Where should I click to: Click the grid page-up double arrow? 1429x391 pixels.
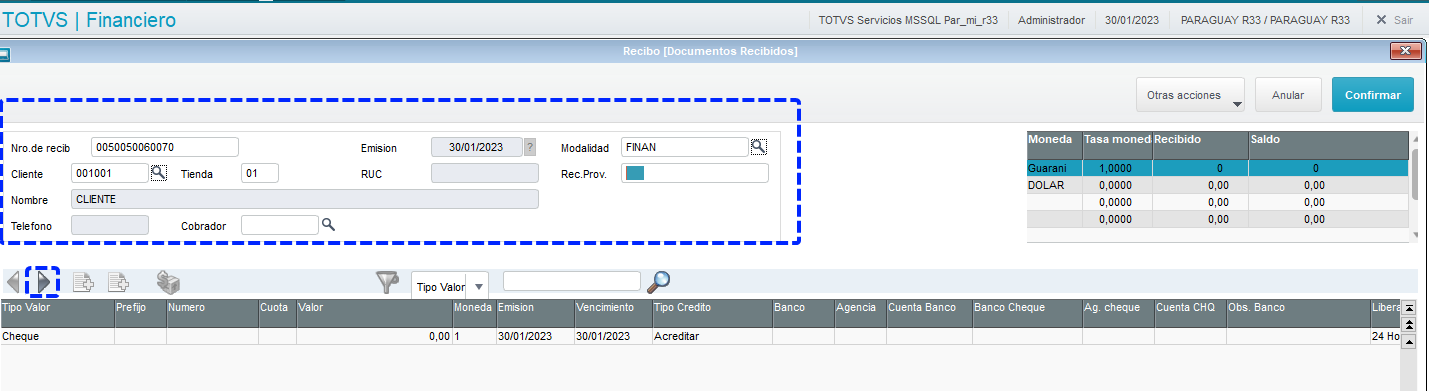[x=1410, y=325]
